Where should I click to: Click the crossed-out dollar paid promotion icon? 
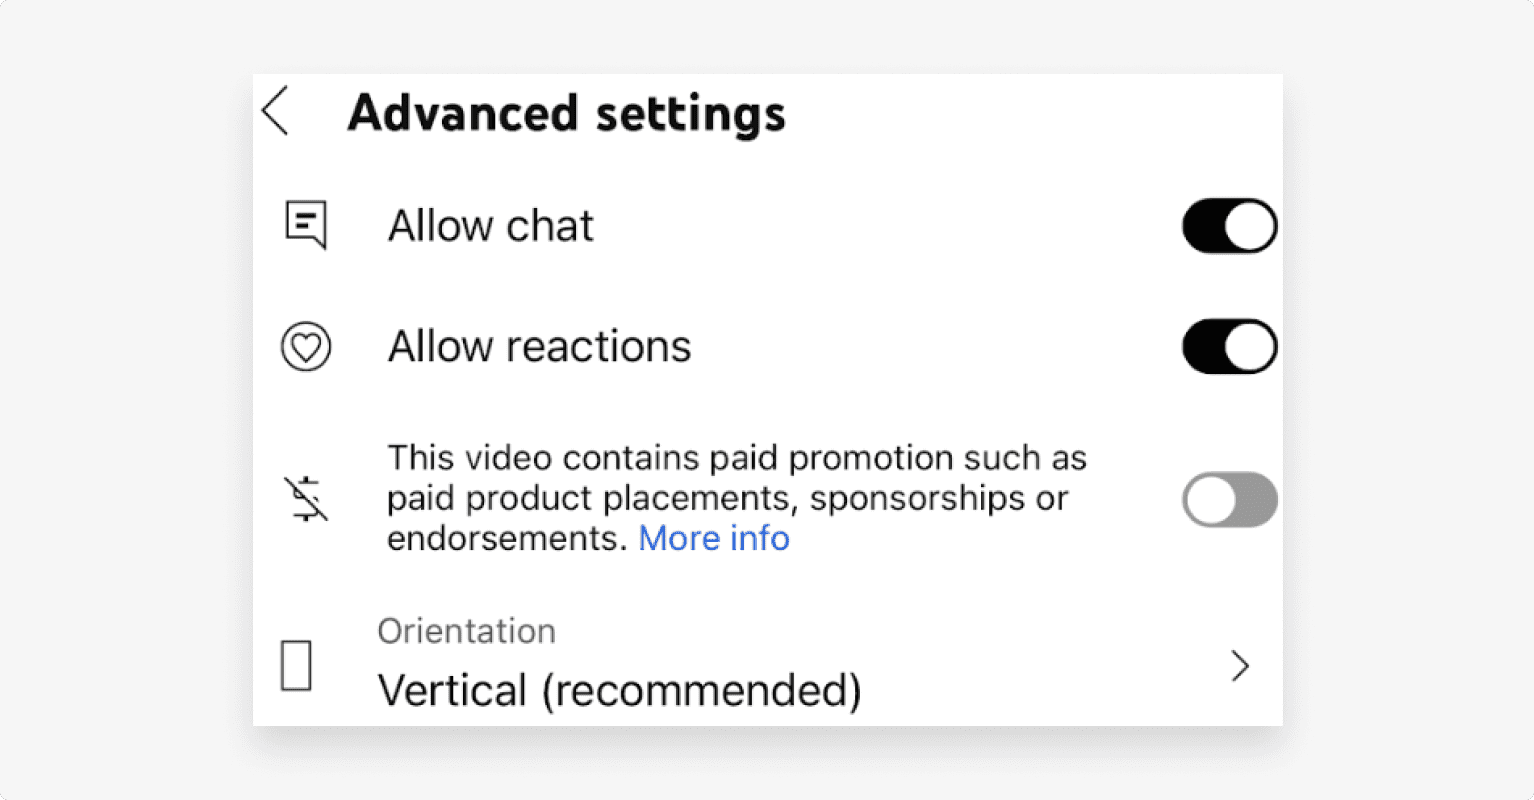click(305, 499)
